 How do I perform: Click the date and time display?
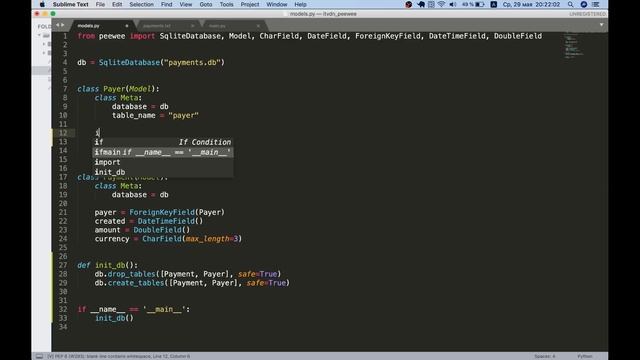coord(531,4)
